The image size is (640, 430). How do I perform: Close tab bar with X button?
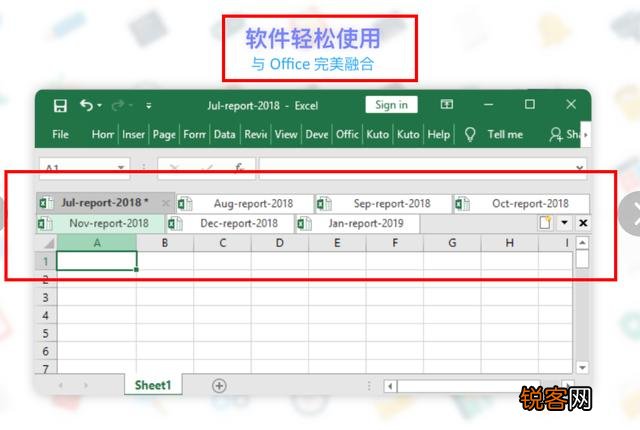[x=583, y=223]
